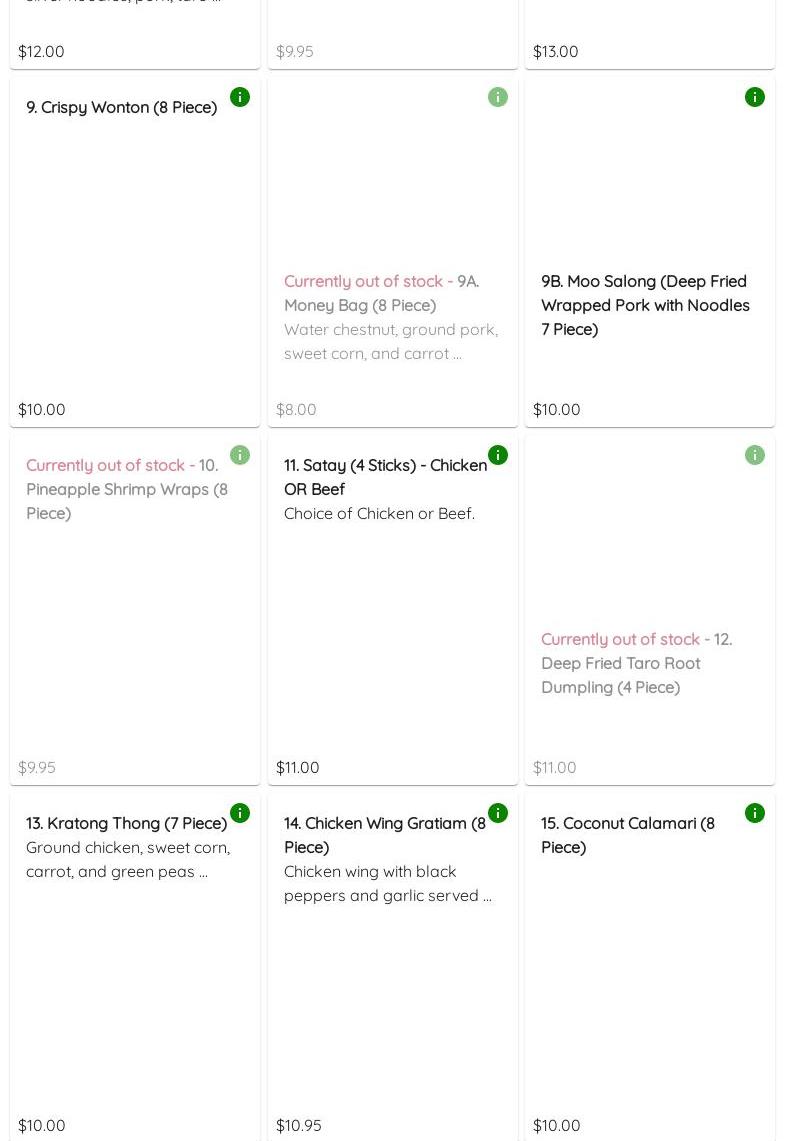The width and height of the screenshot is (785, 1141).
Task: Select 13. Kratong Thong (7 Piece)
Action: pos(126,823)
